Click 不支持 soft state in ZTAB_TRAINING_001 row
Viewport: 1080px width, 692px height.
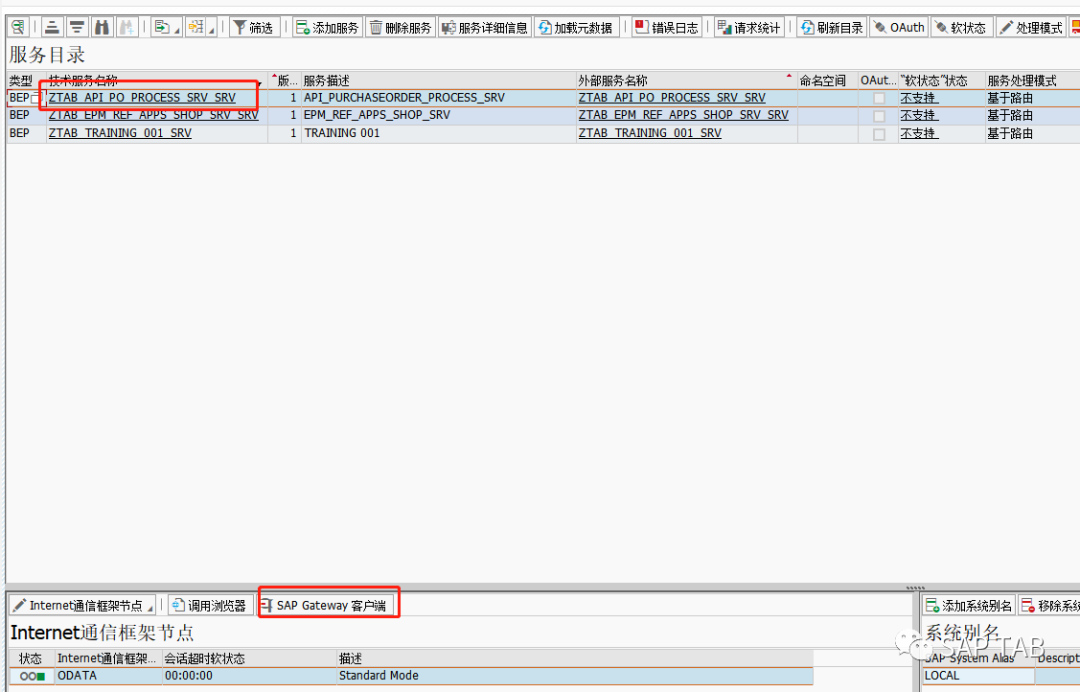[919, 133]
